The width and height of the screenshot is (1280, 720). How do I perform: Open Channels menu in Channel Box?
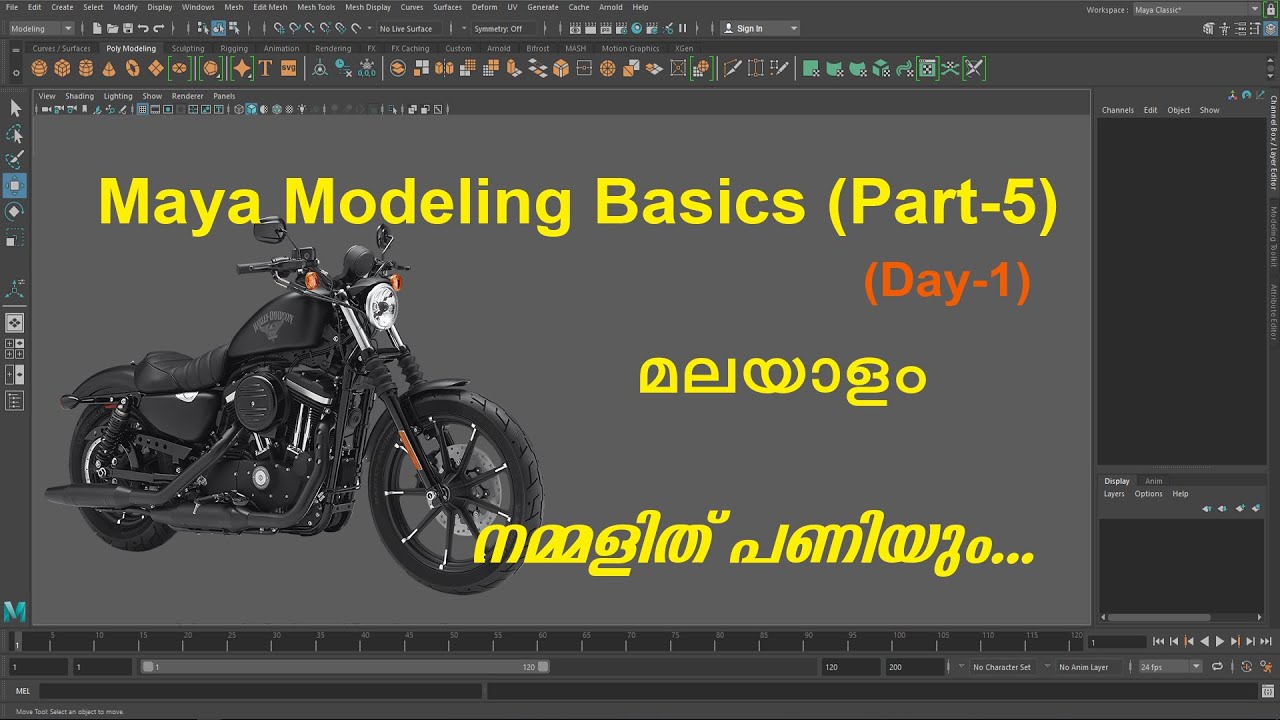tap(1118, 110)
